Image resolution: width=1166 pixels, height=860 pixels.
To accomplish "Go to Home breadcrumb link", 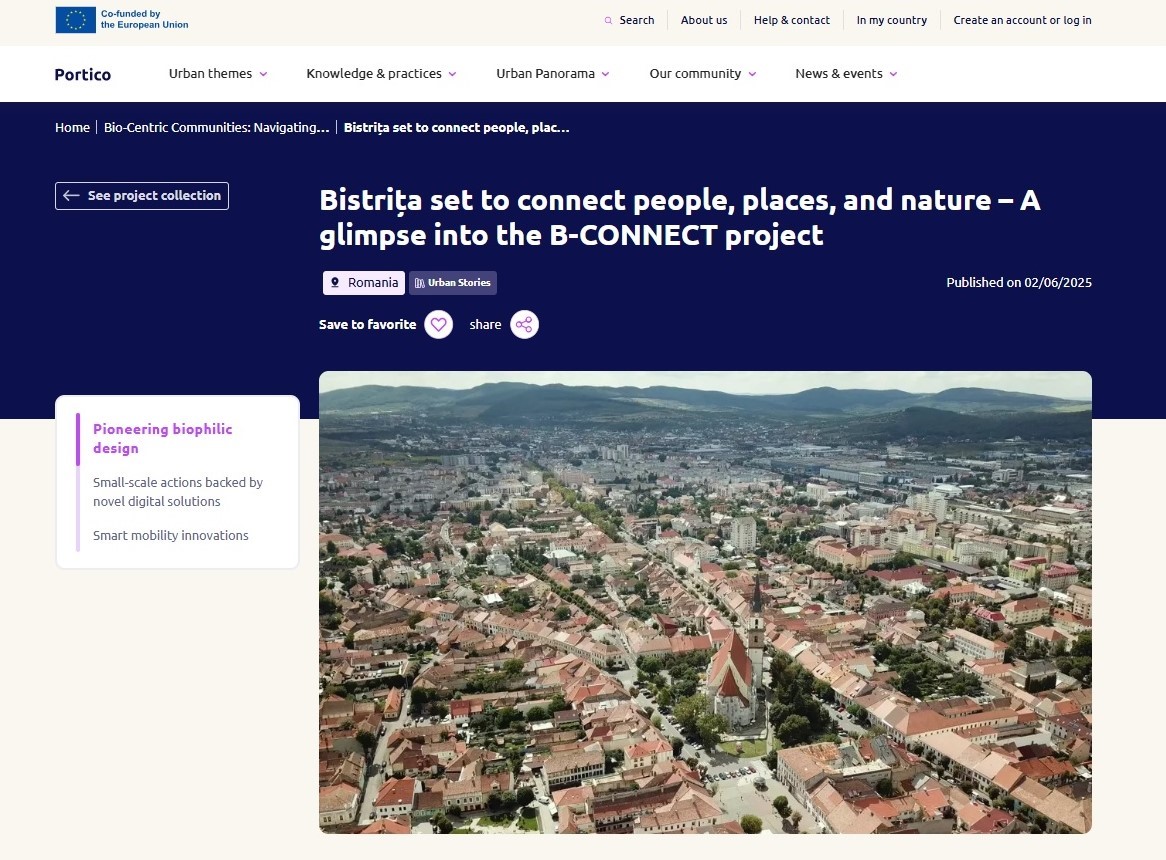I will tap(72, 128).
